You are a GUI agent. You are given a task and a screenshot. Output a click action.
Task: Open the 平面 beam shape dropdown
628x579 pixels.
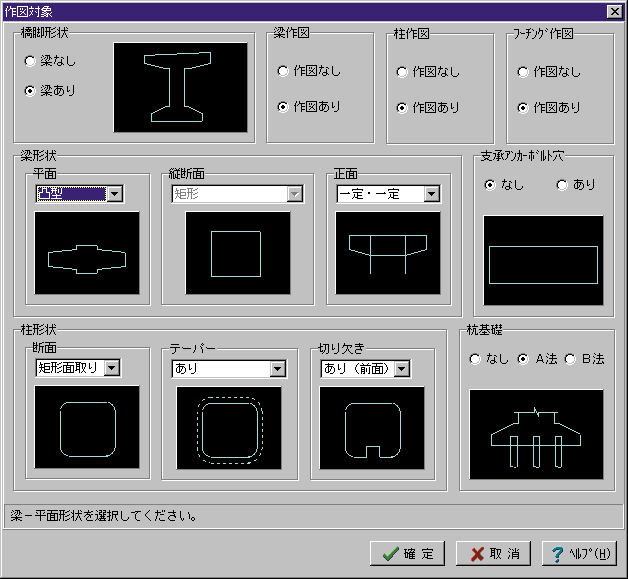(x=114, y=194)
